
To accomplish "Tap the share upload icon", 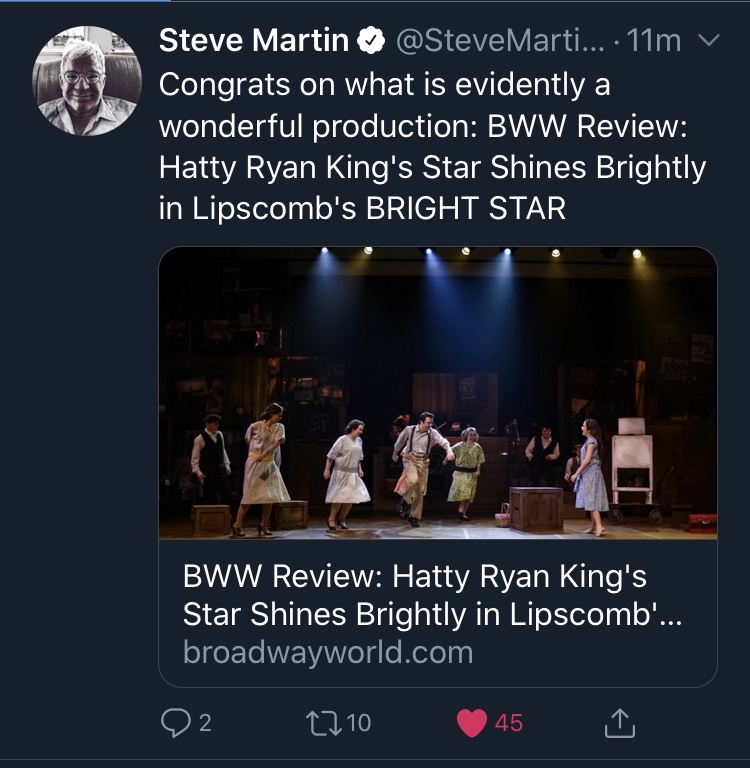I will 620,722.
